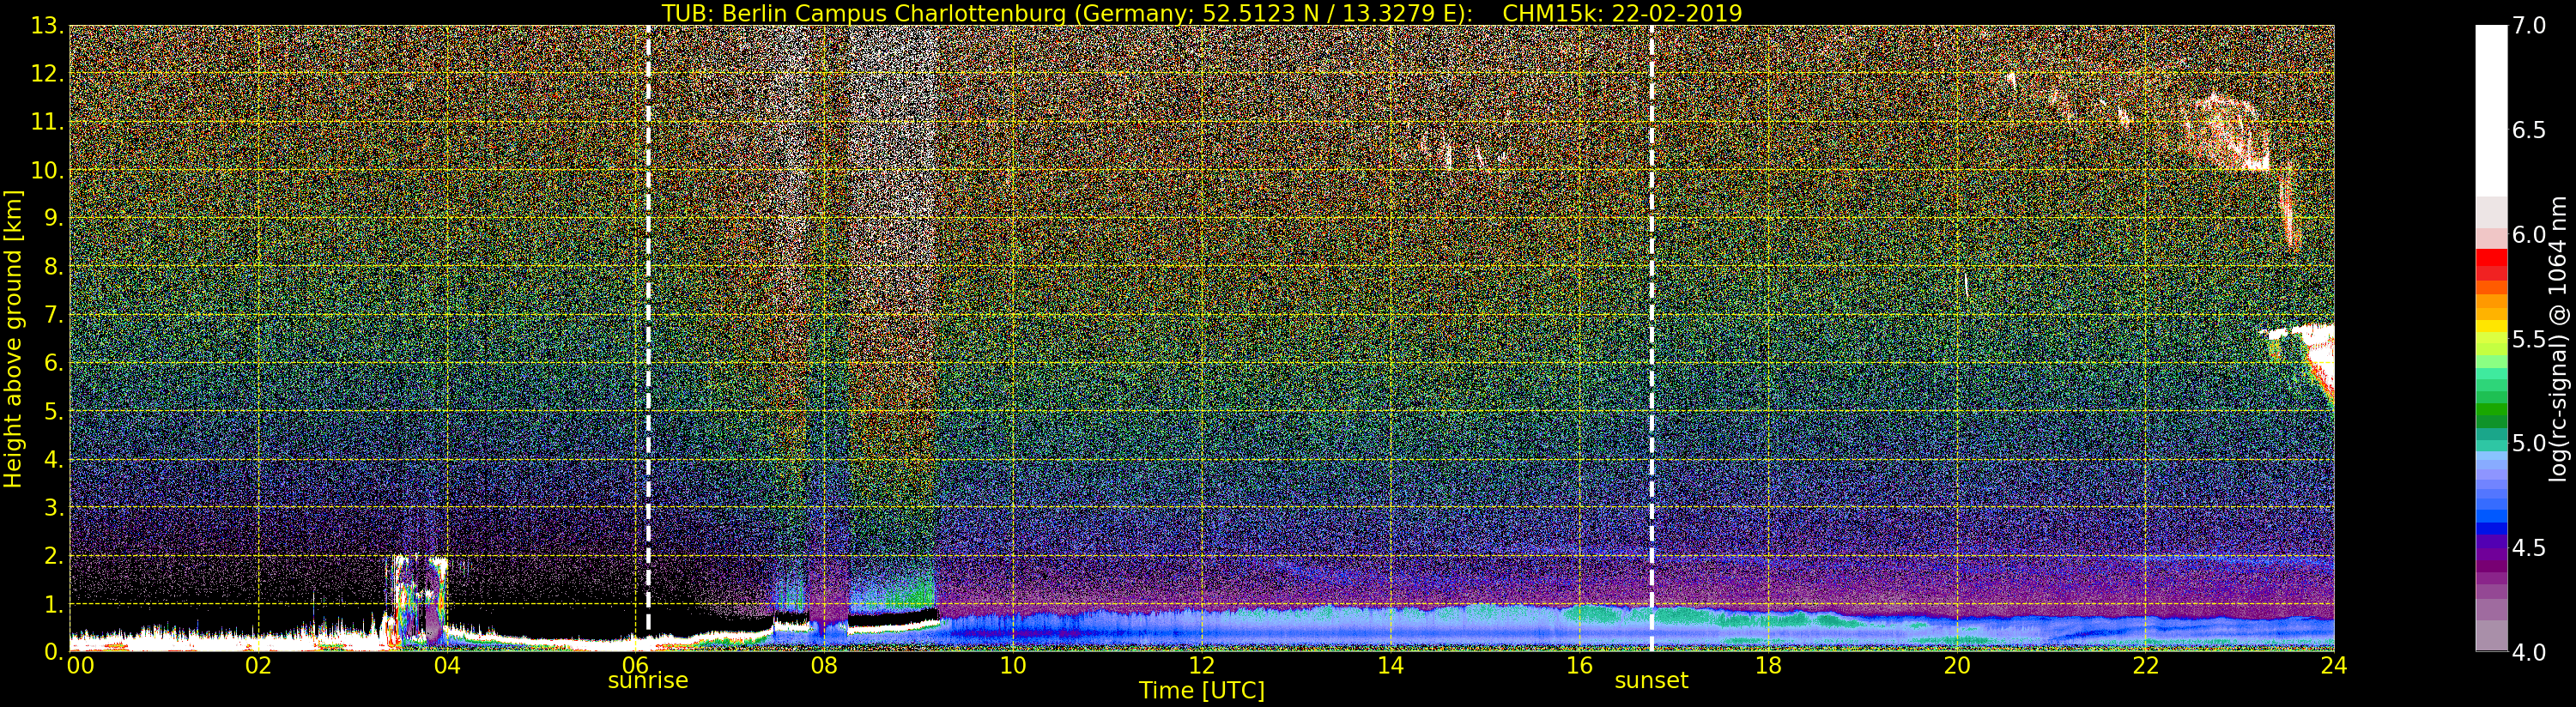Click the white dashed sunset line
2576x707 pixels.
click(1651, 338)
